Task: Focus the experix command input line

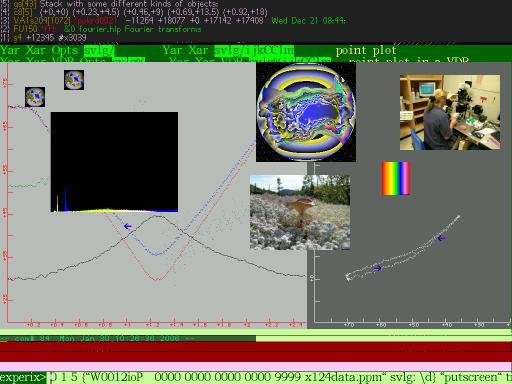Action: pyautogui.click(x=281, y=377)
